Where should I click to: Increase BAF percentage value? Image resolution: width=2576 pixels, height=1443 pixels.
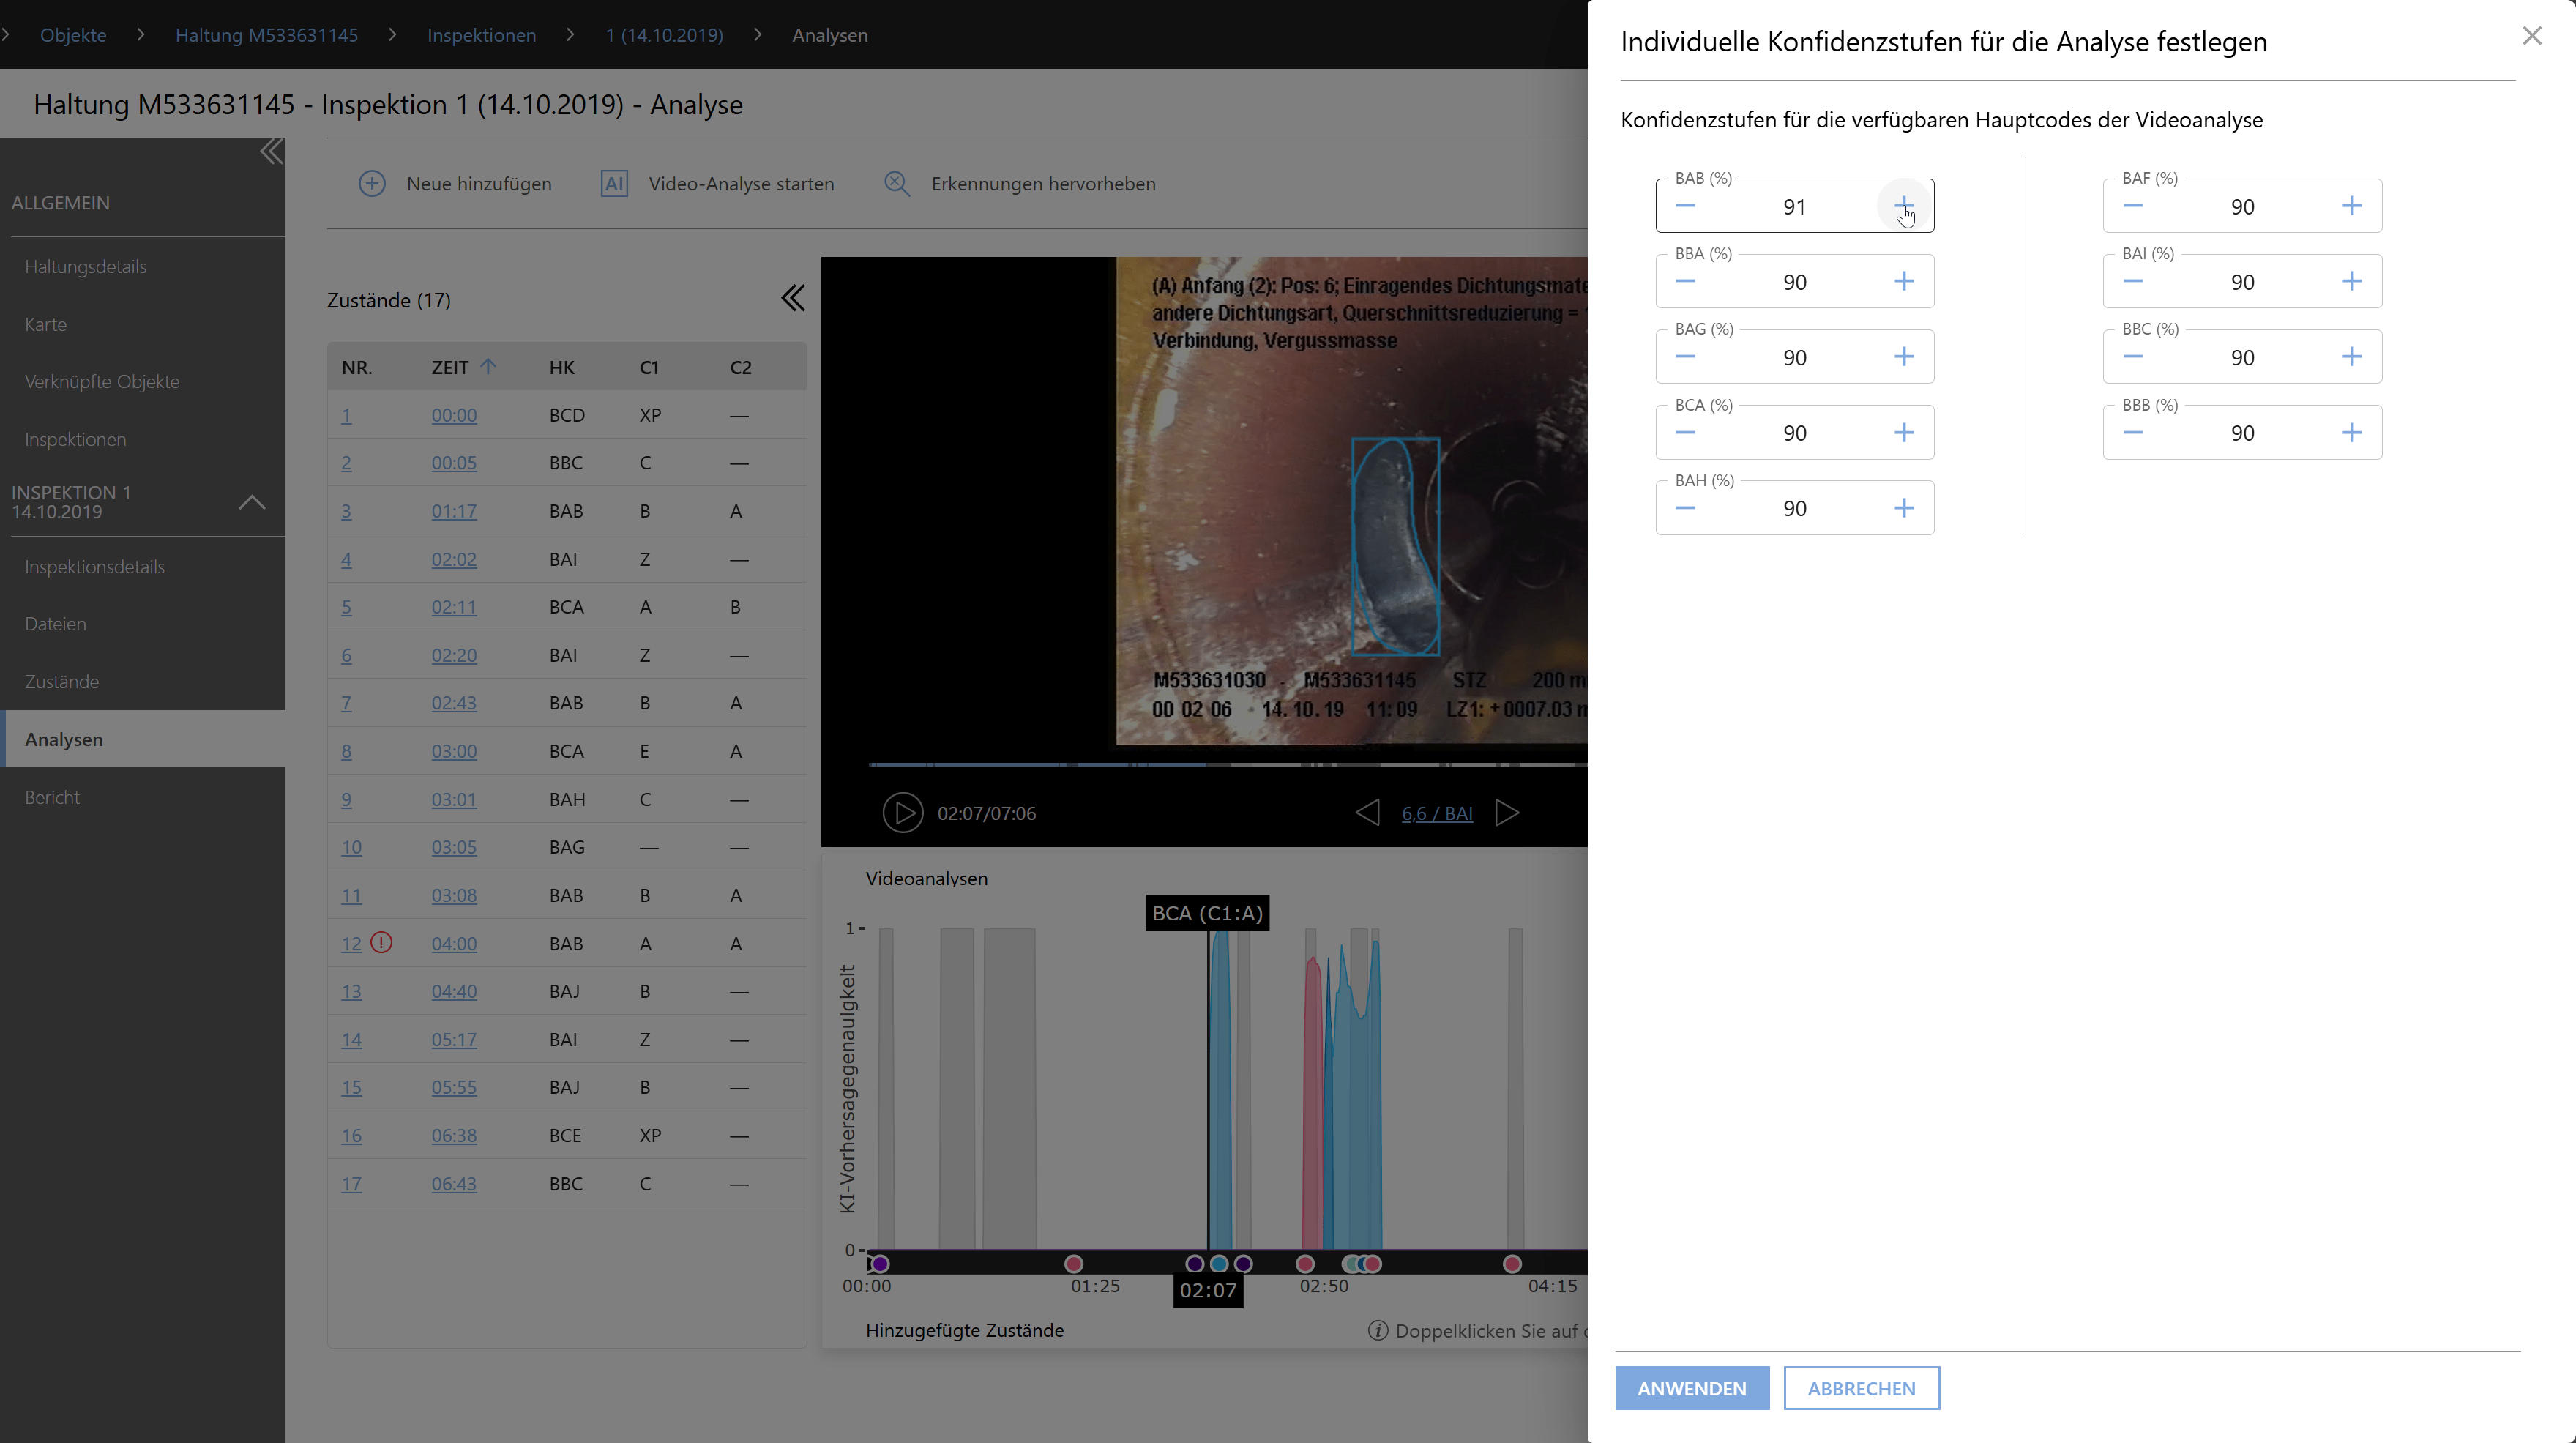coord(2352,206)
